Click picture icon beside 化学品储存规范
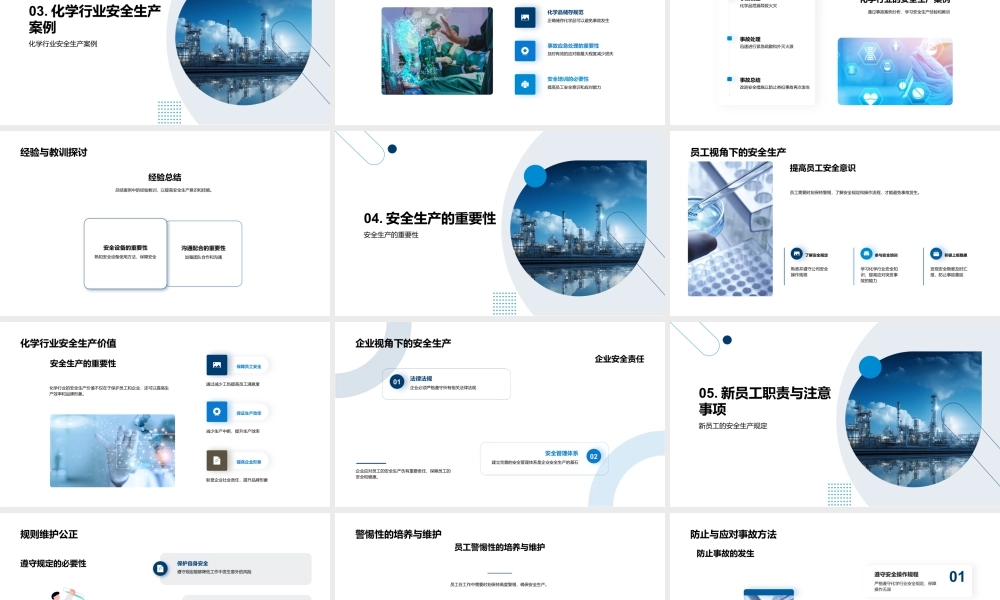The height and width of the screenshot is (600, 1000). point(525,18)
